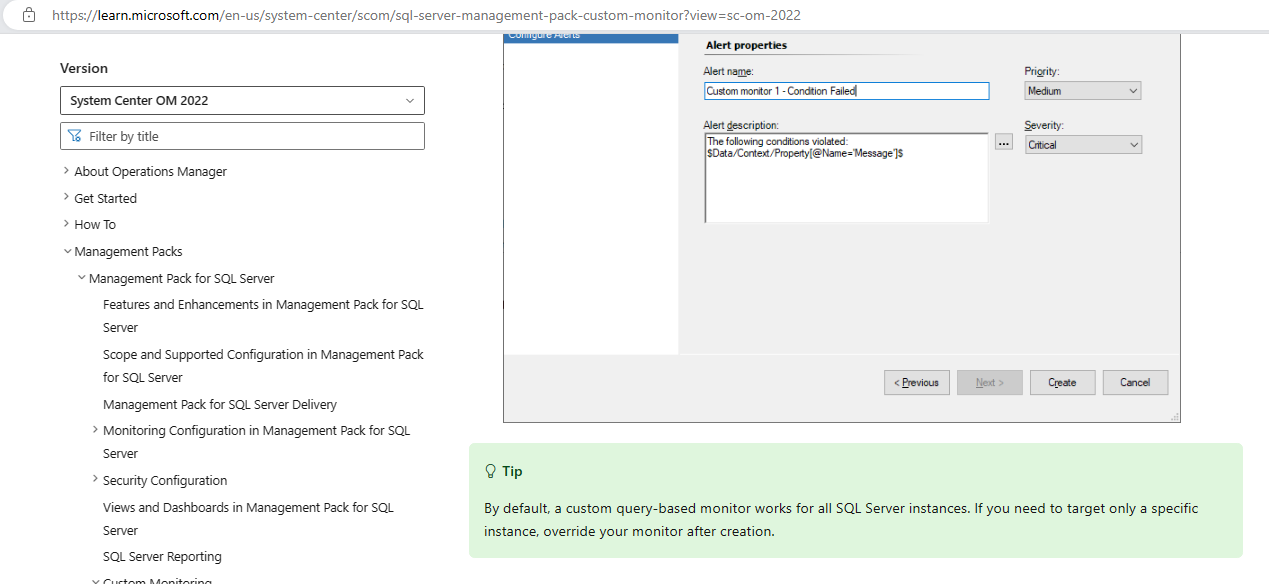
Task: Click the About Operations Manager tree item
Action: pos(150,171)
